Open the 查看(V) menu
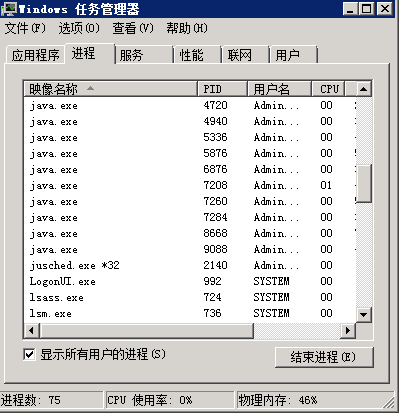The width and height of the screenshot is (399, 414). pos(133,28)
